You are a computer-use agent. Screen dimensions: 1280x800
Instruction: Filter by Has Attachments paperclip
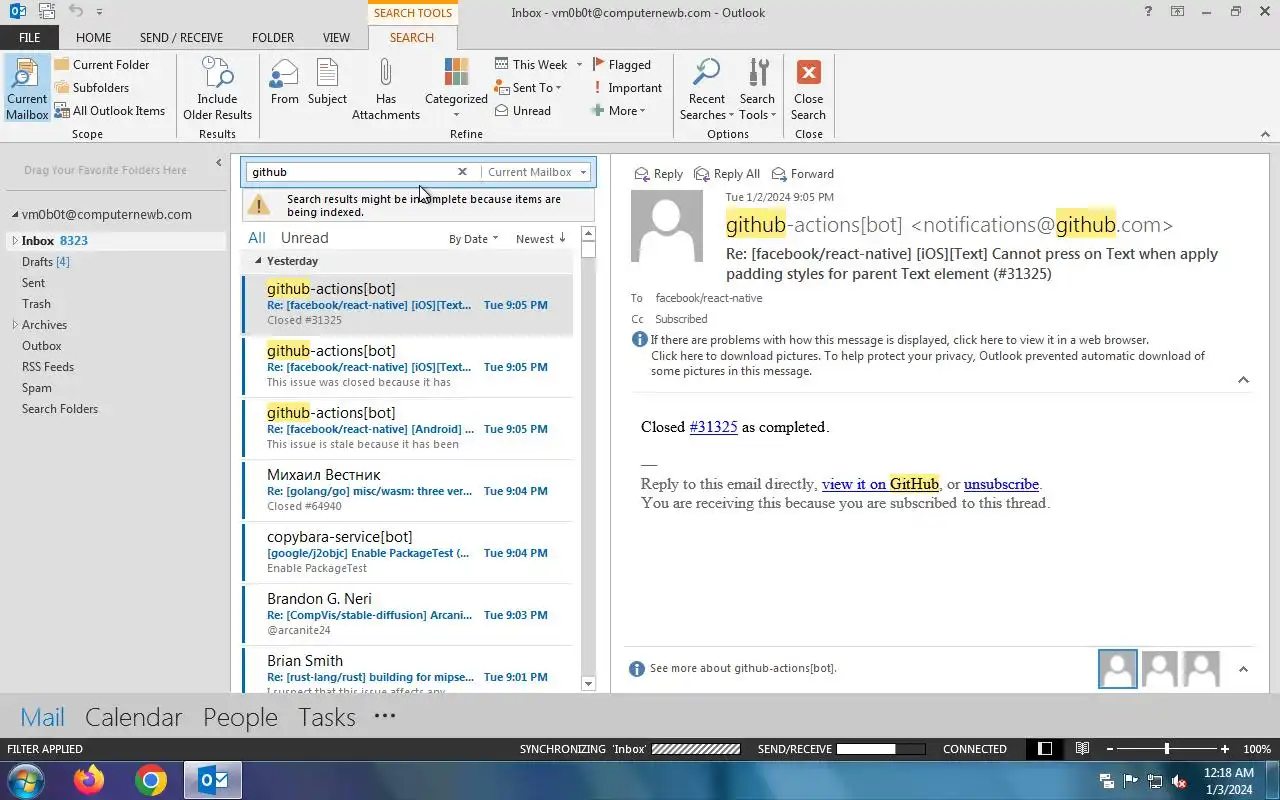point(386,89)
